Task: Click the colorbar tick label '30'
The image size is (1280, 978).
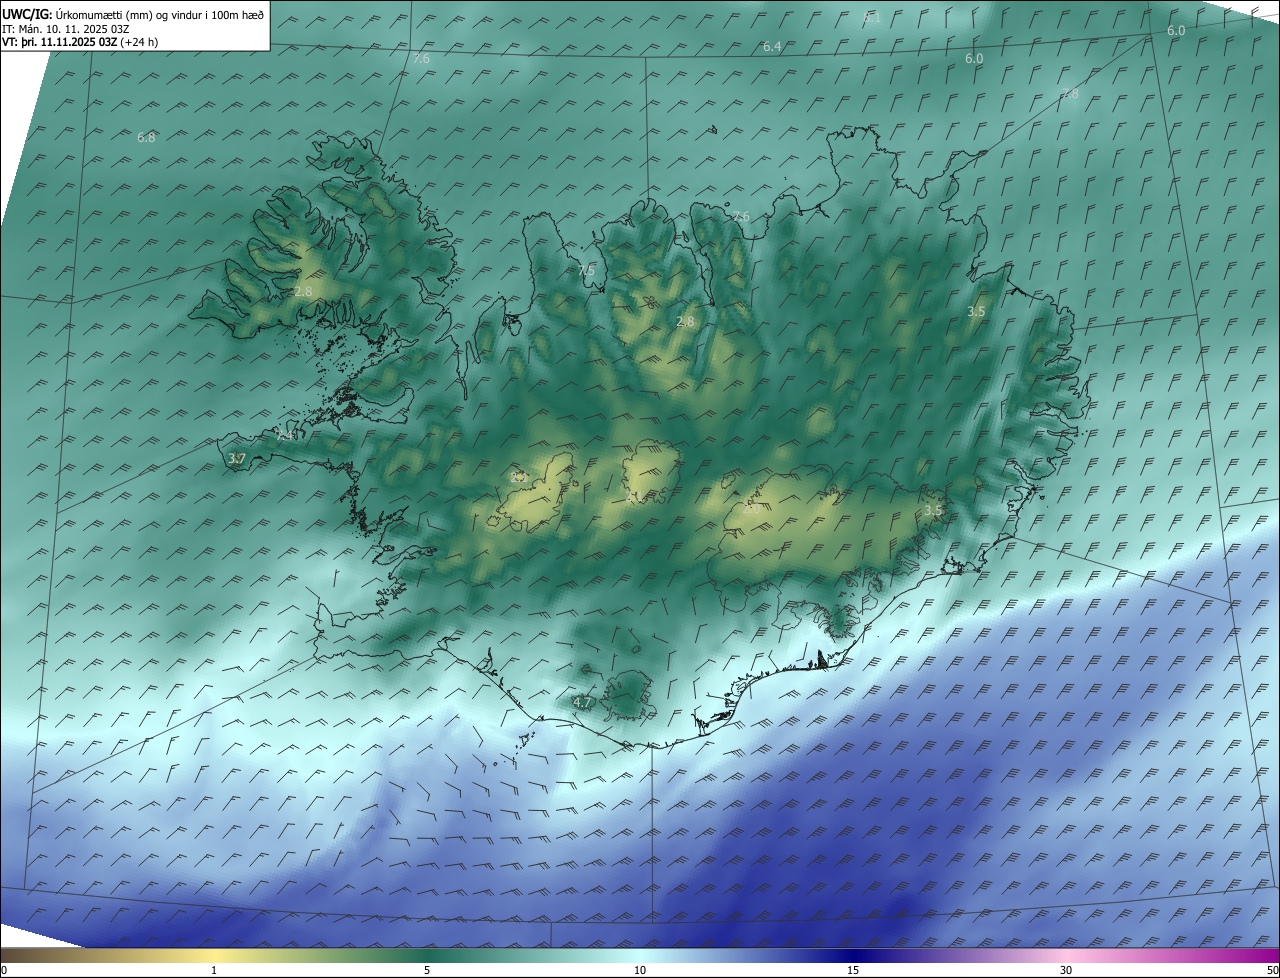Action: [x=1066, y=970]
